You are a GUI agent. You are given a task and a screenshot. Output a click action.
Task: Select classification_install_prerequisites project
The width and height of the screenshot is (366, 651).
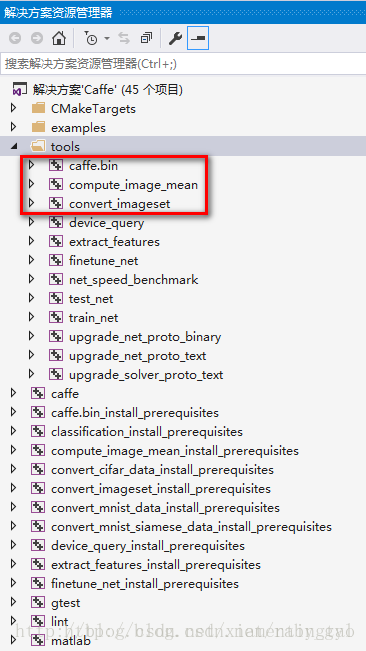147,432
